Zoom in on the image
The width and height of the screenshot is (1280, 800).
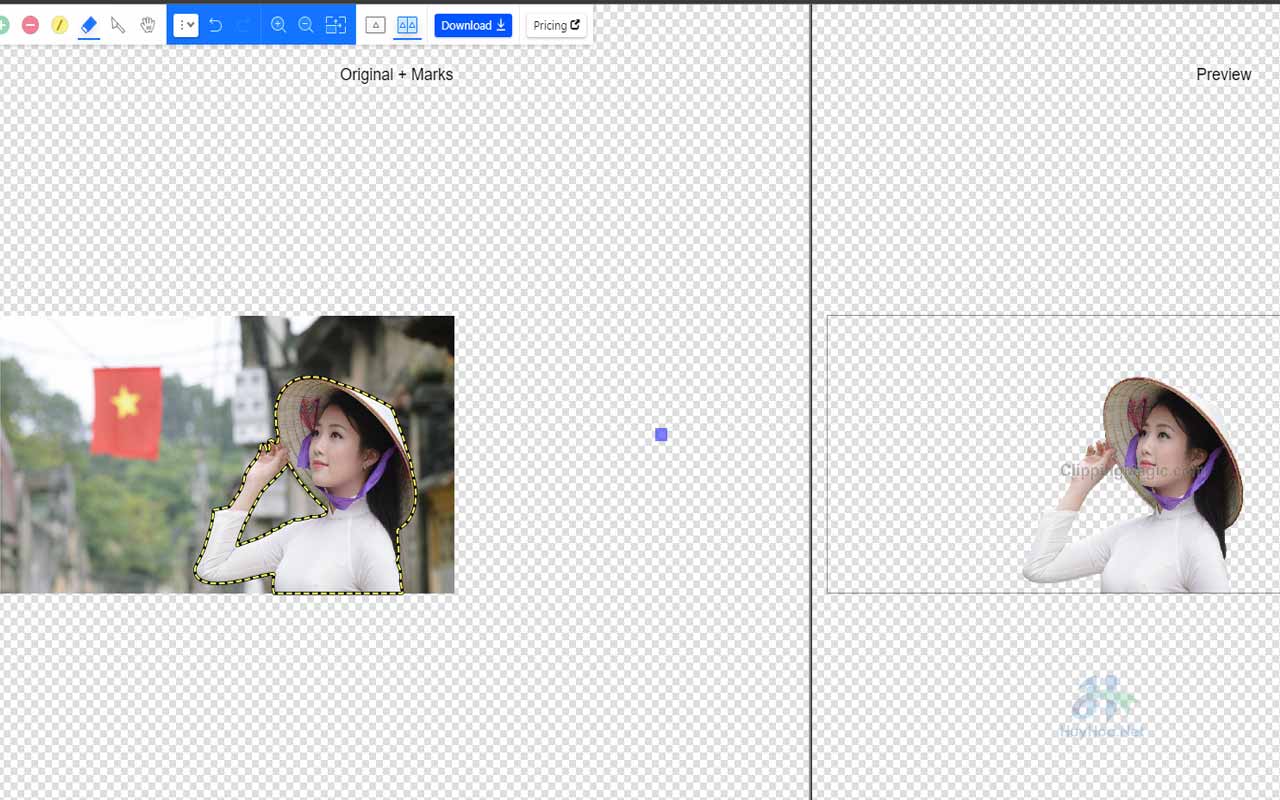point(278,25)
